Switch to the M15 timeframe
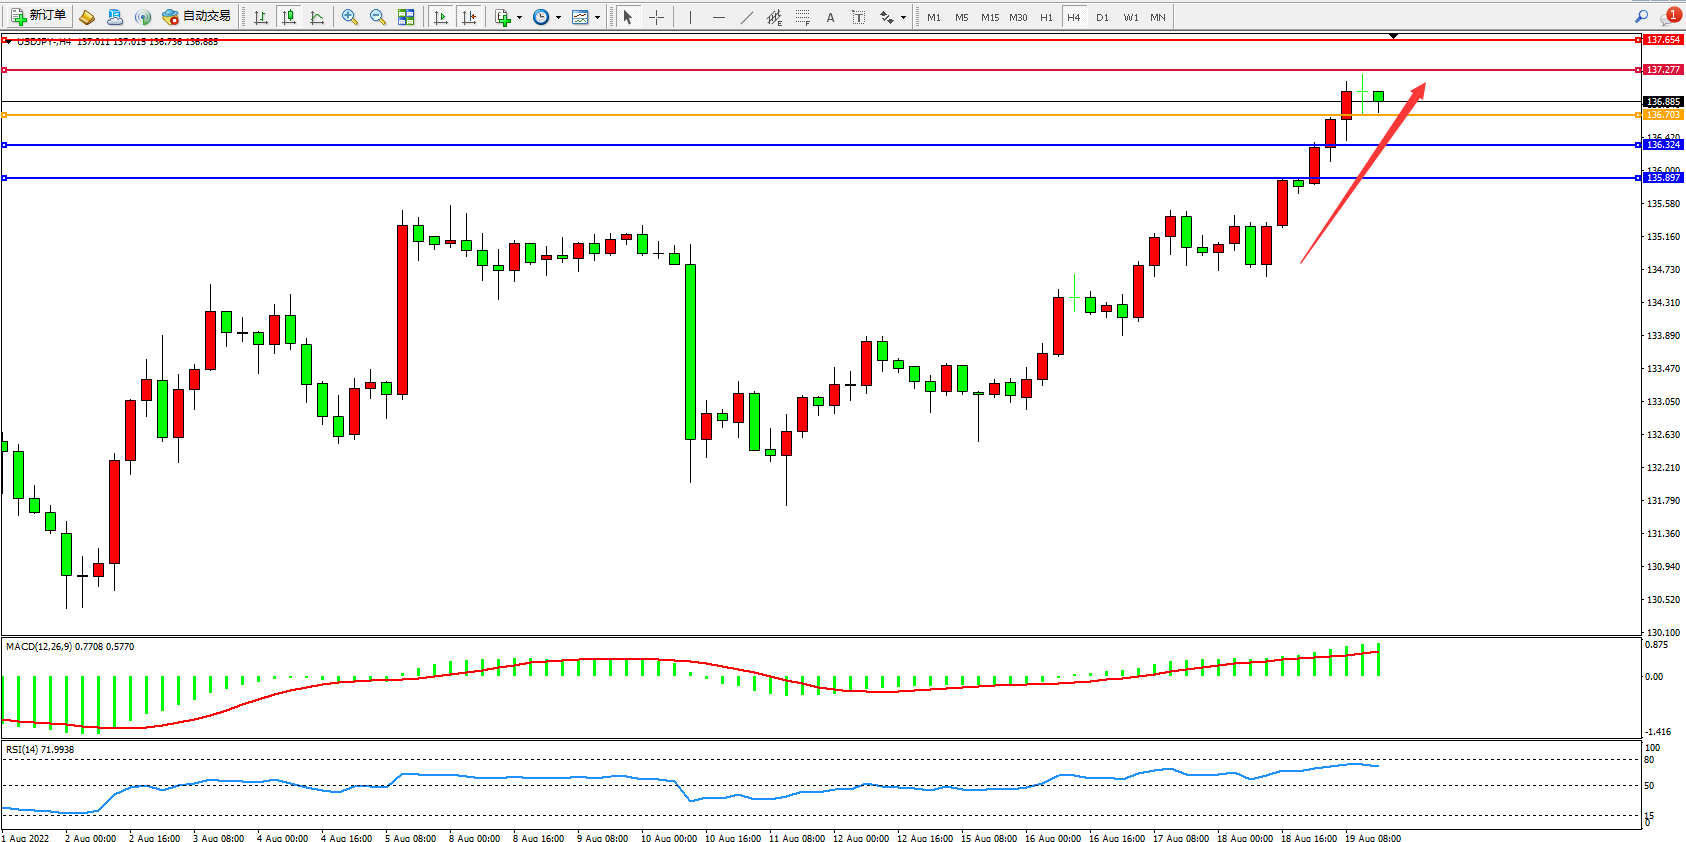 click(x=989, y=17)
